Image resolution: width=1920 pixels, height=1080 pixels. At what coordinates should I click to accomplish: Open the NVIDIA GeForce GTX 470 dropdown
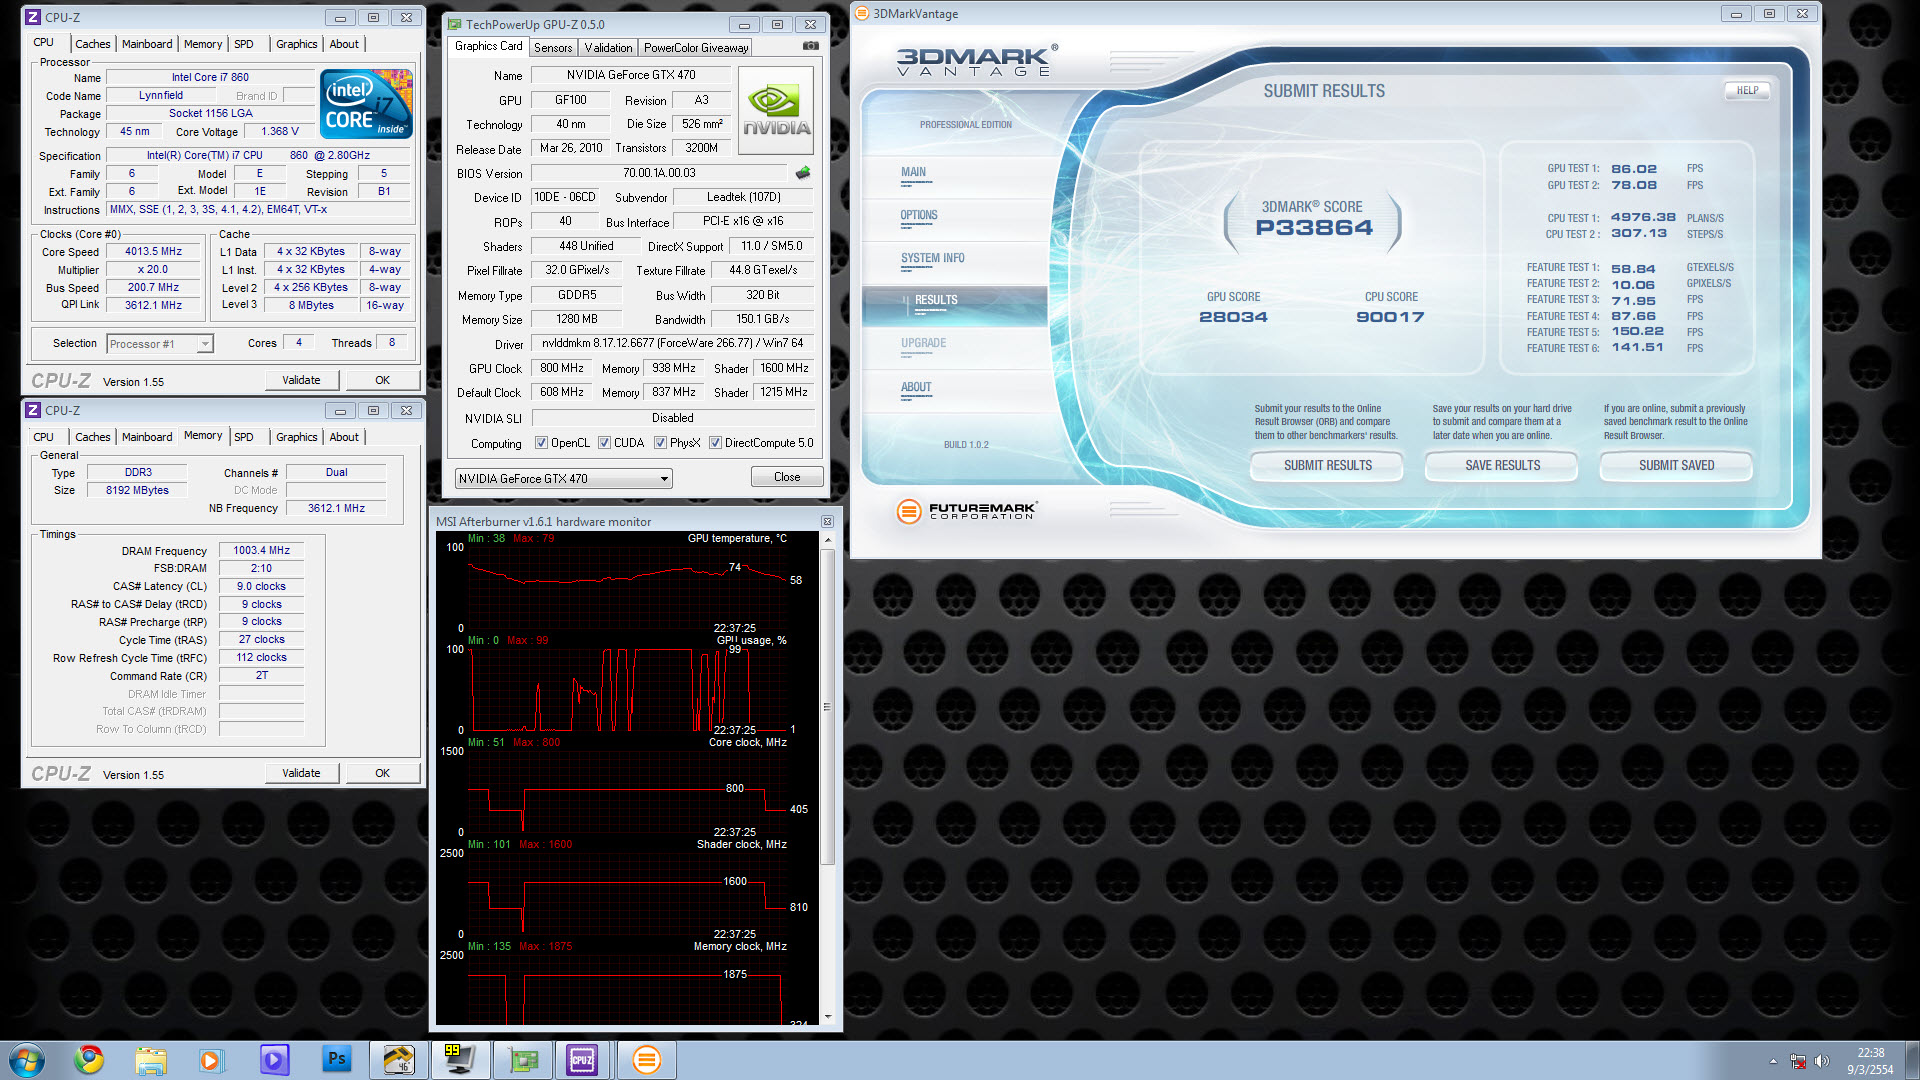point(664,479)
